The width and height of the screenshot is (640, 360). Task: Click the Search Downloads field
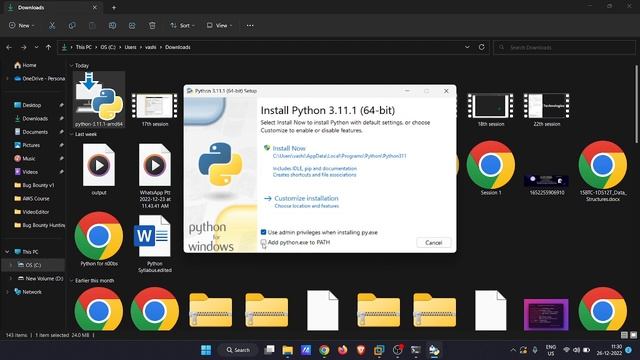pos(564,47)
